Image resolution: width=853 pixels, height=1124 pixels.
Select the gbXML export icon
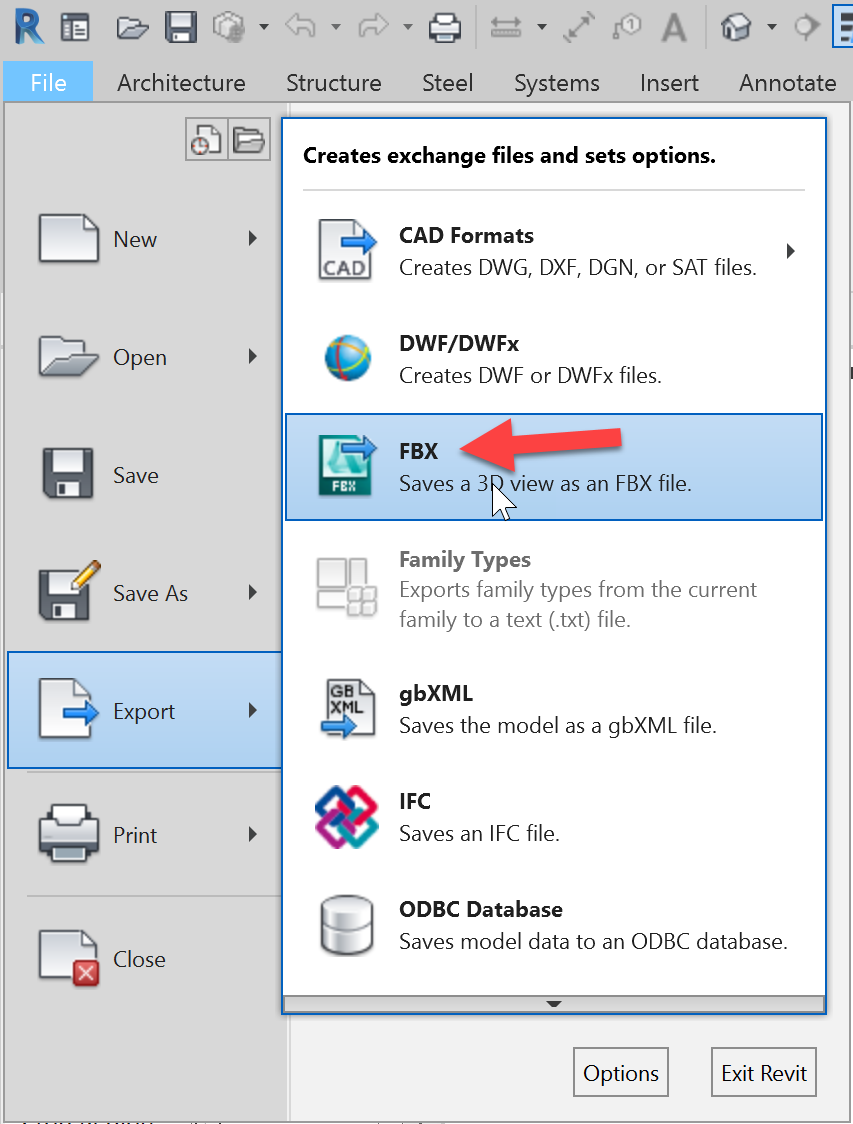click(x=345, y=708)
